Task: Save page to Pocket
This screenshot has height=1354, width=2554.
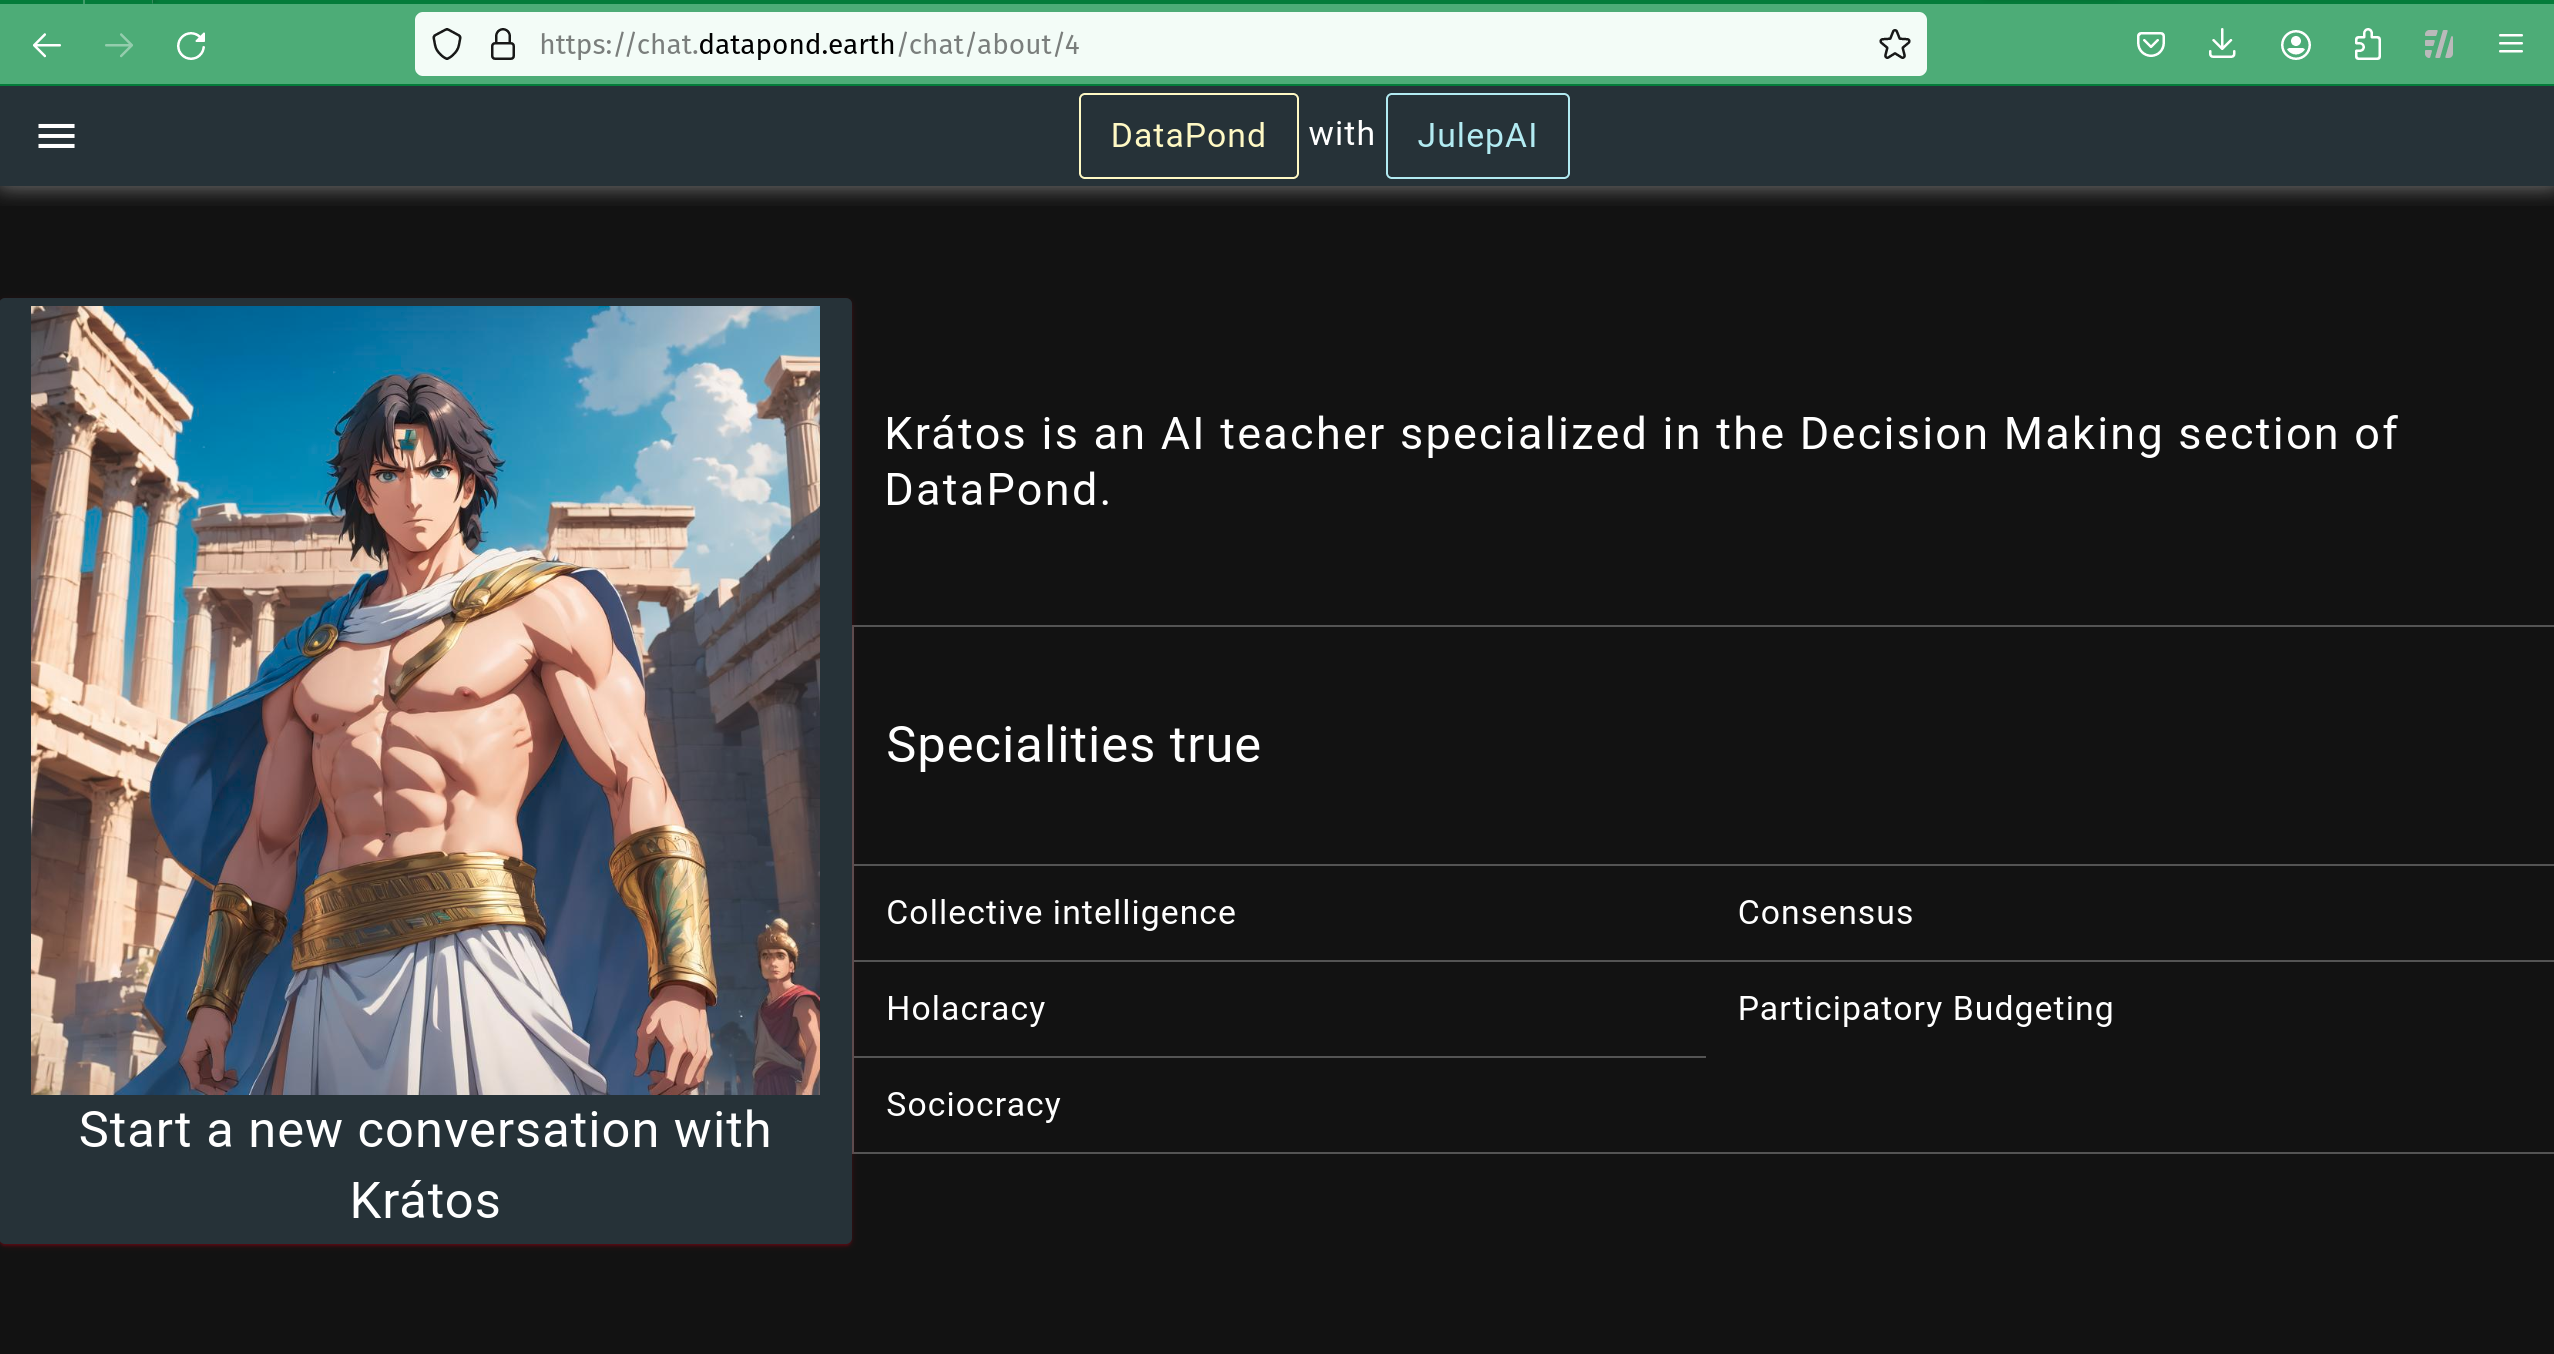Action: click(2150, 45)
